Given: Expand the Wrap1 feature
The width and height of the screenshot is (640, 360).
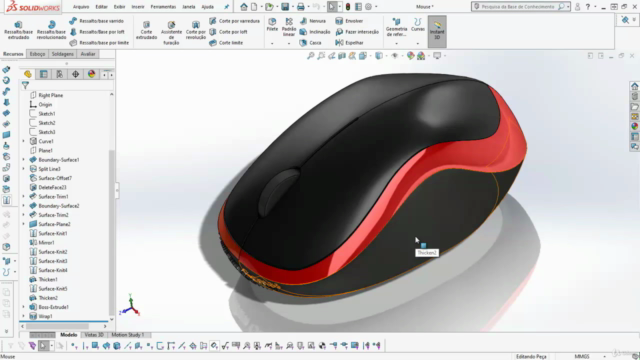Looking at the screenshot, I should tap(23, 316).
